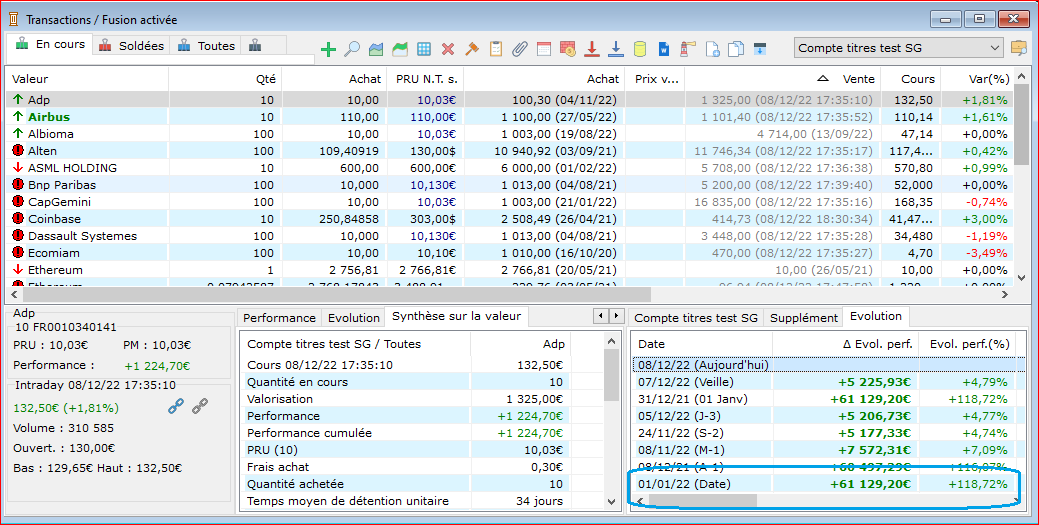
Task: Click the grey chain link icon
Action: tap(199, 406)
